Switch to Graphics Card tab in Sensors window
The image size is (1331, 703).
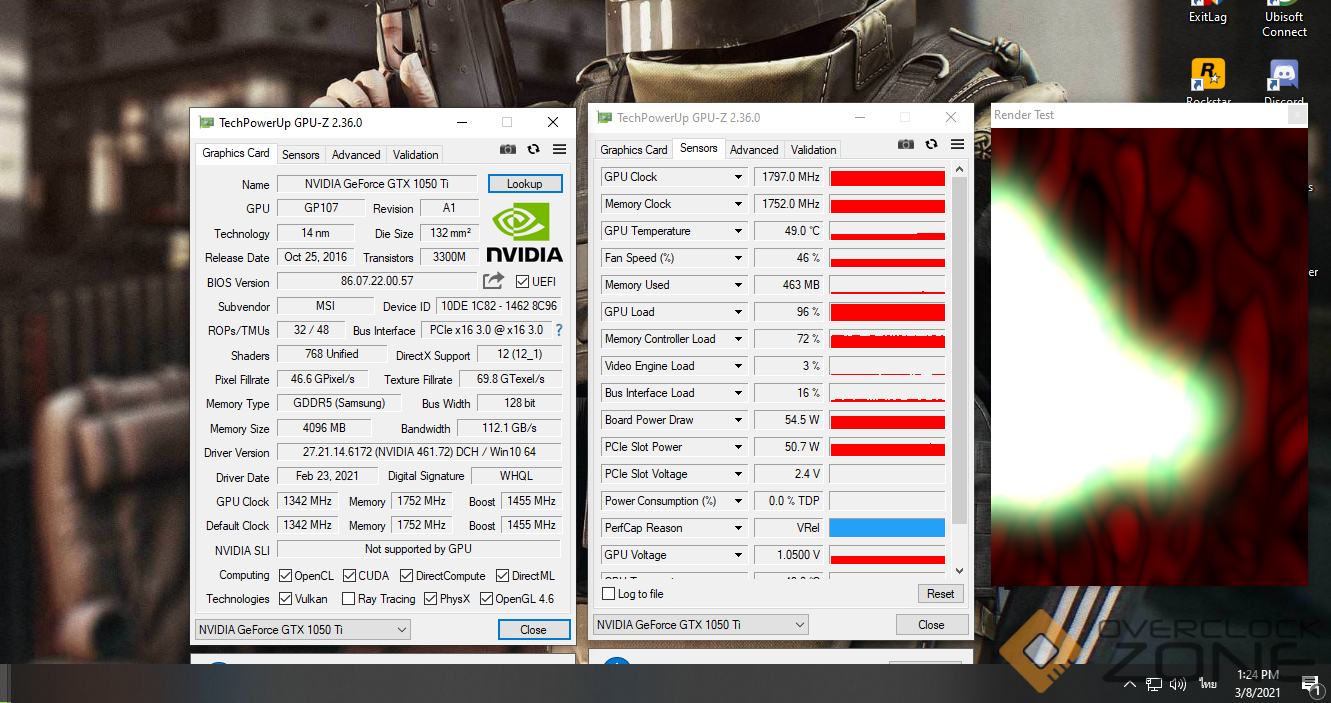coord(633,150)
